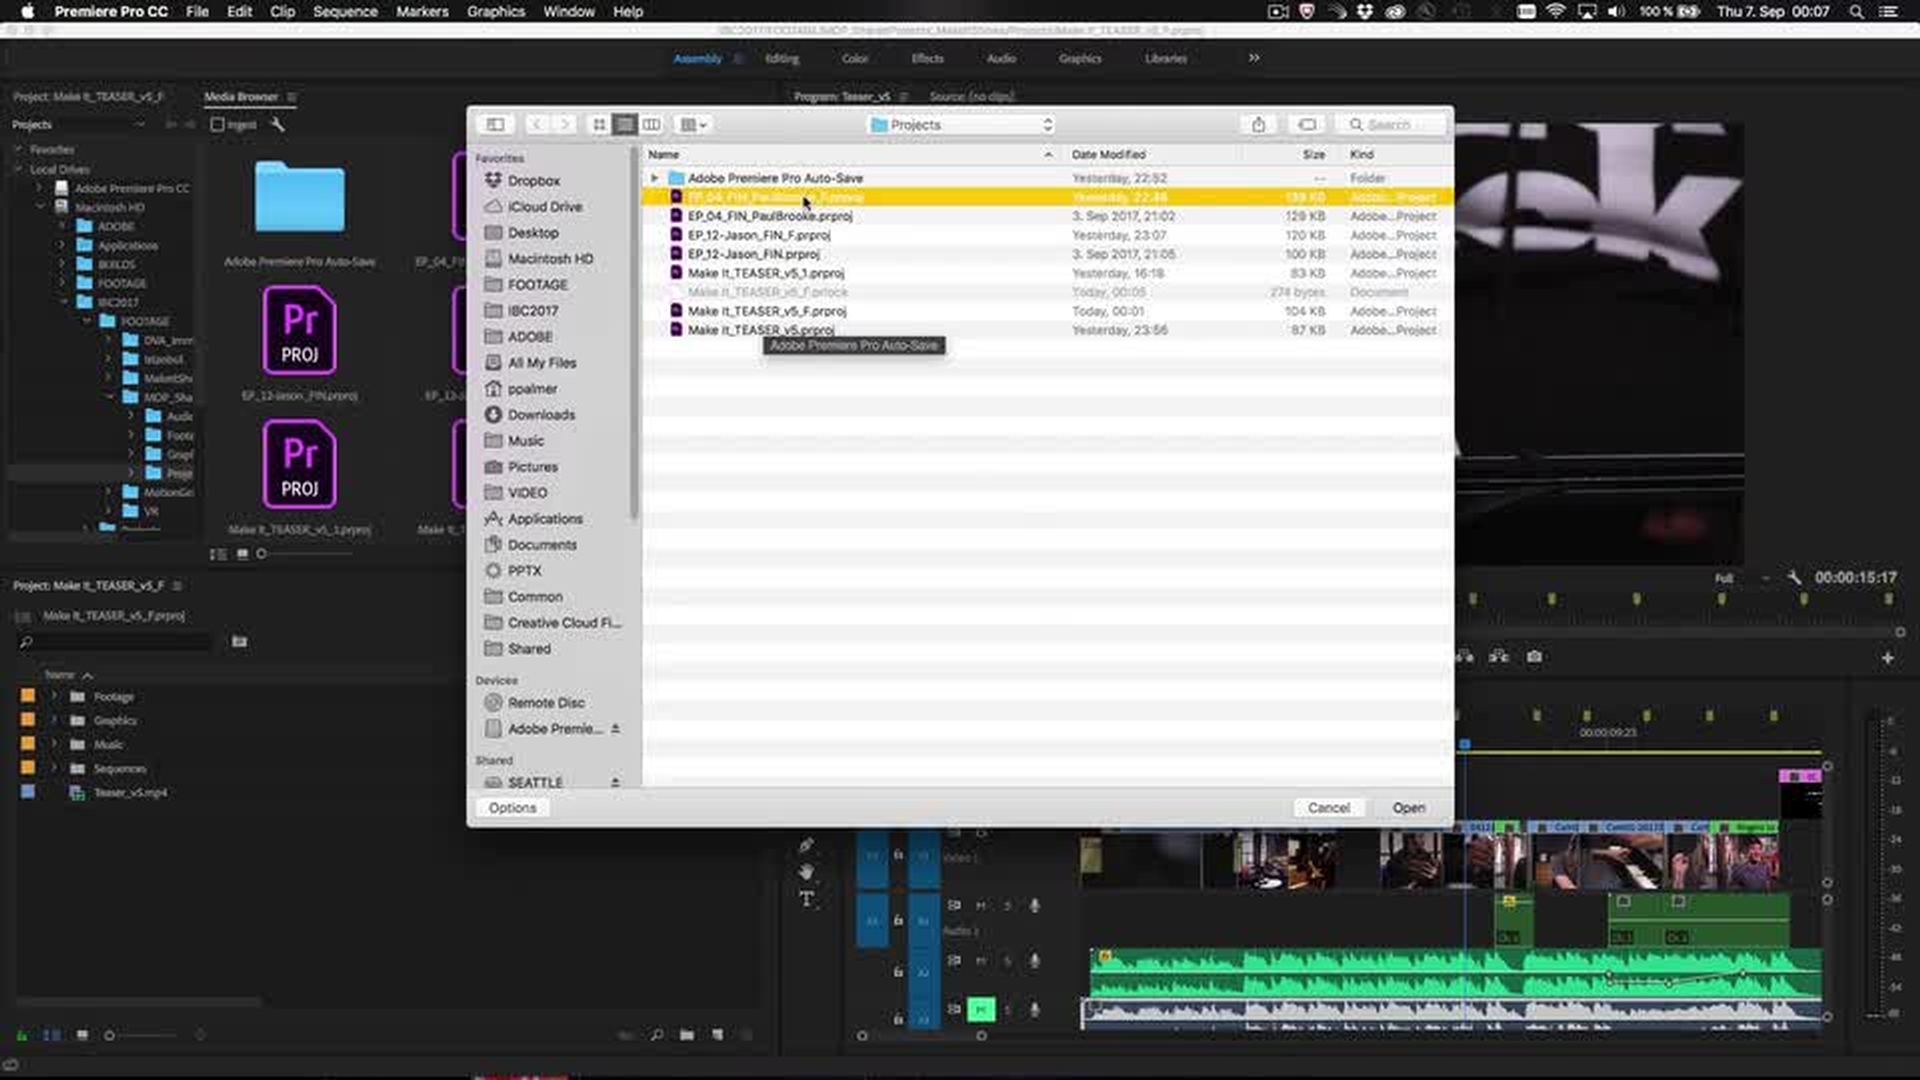Switch the file dialog to icon view

click(x=599, y=124)
